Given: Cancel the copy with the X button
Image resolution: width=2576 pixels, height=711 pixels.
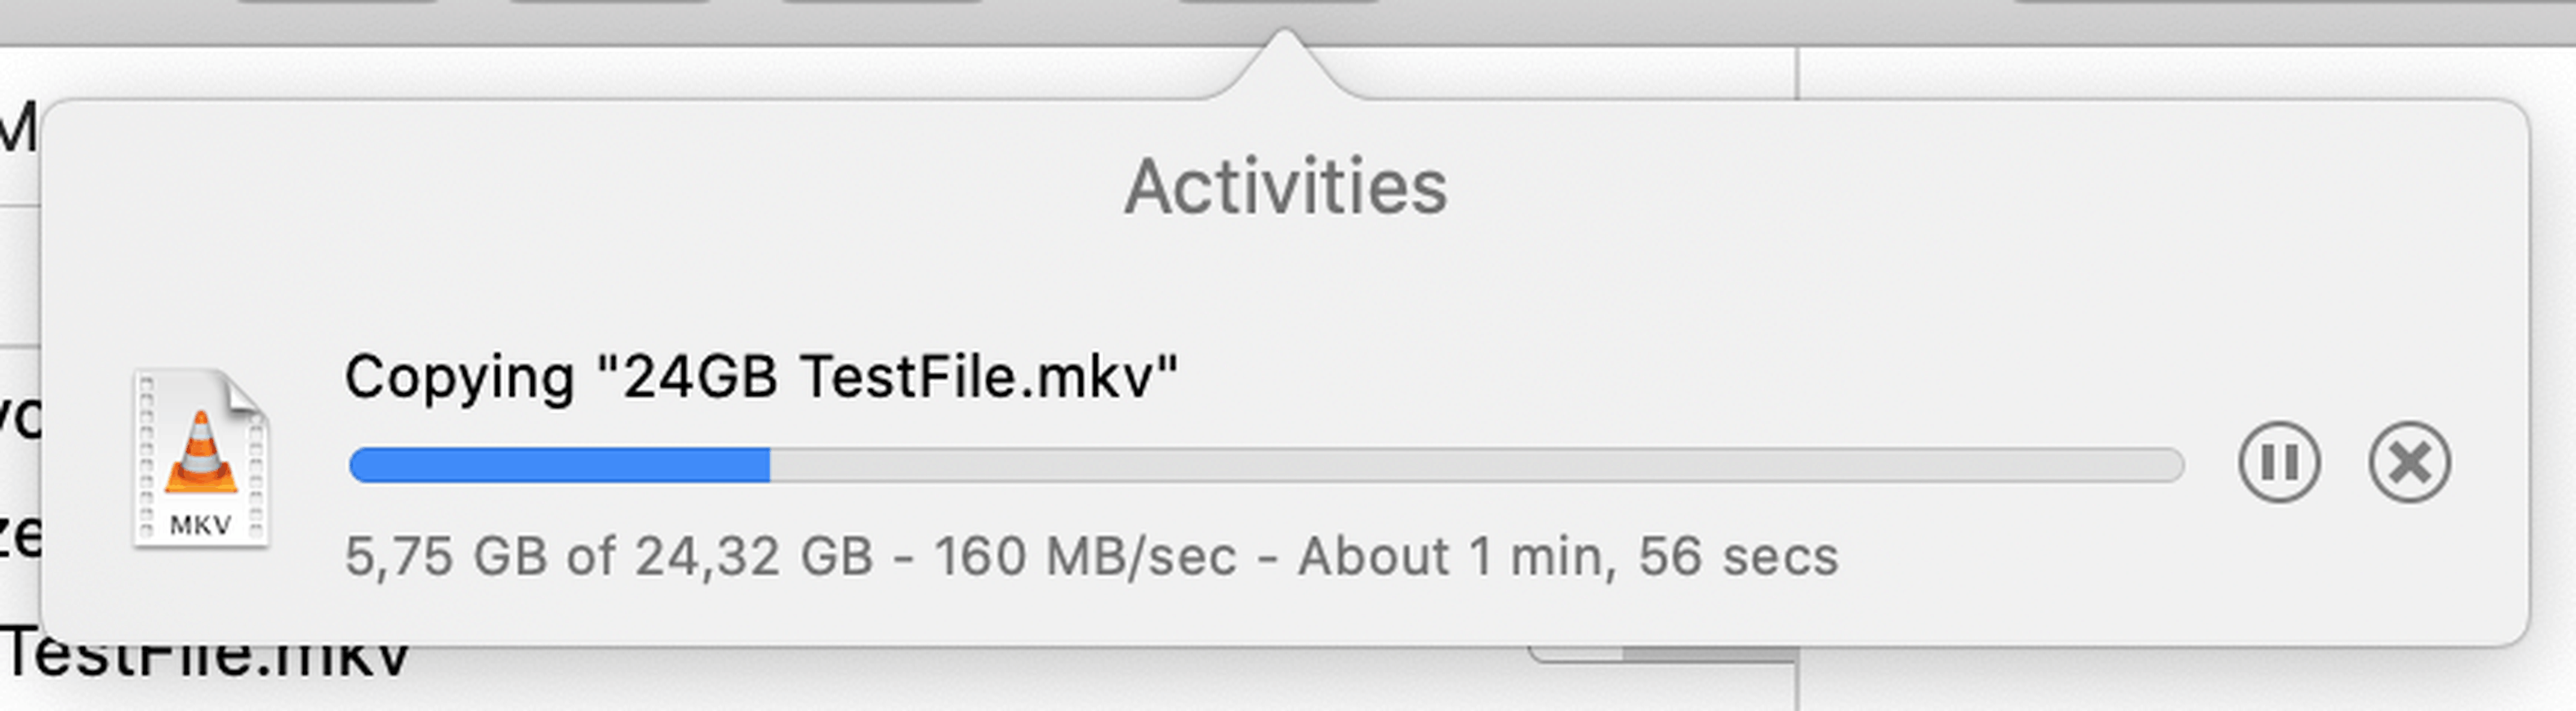Looking at the screenshot, I should tap(2409, 462).
